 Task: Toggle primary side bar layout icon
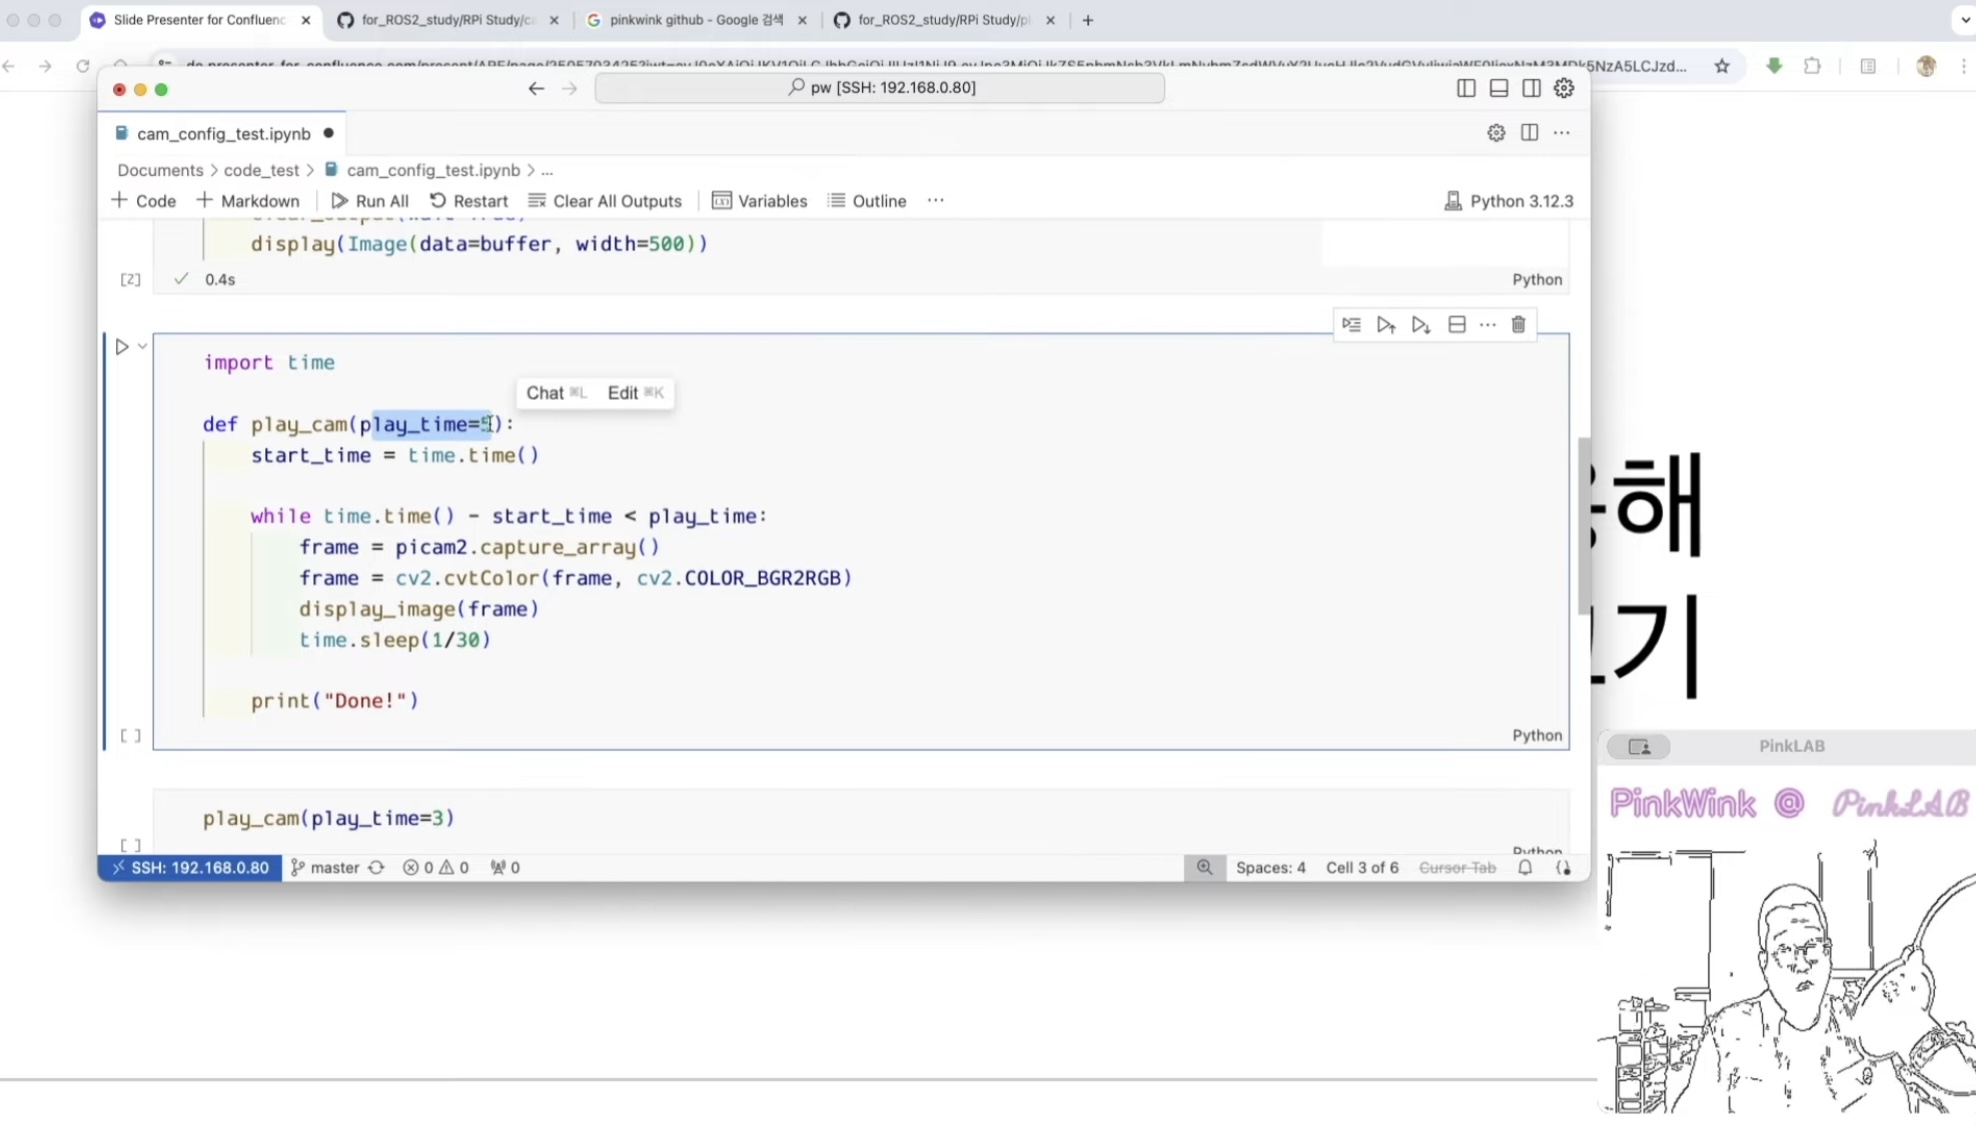pyautogui.click(x=1465, y=88)
